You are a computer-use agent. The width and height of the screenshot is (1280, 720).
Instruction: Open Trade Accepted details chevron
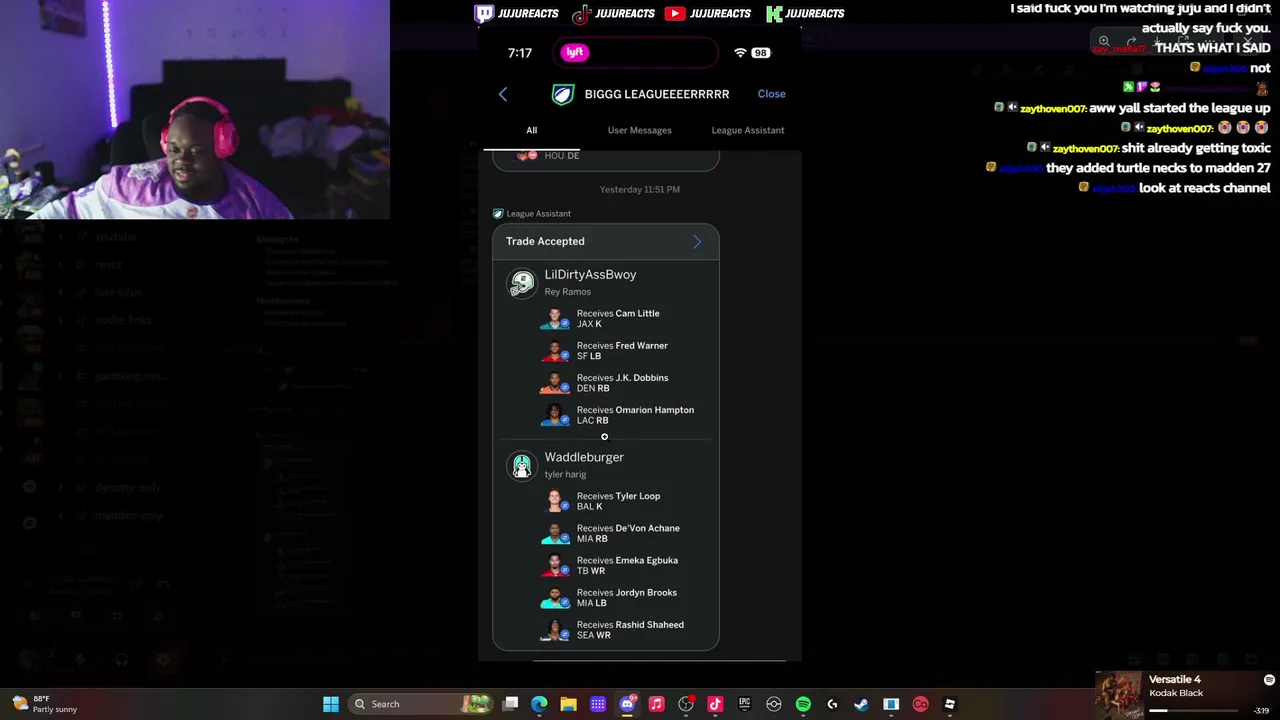(x=697, y=241)
